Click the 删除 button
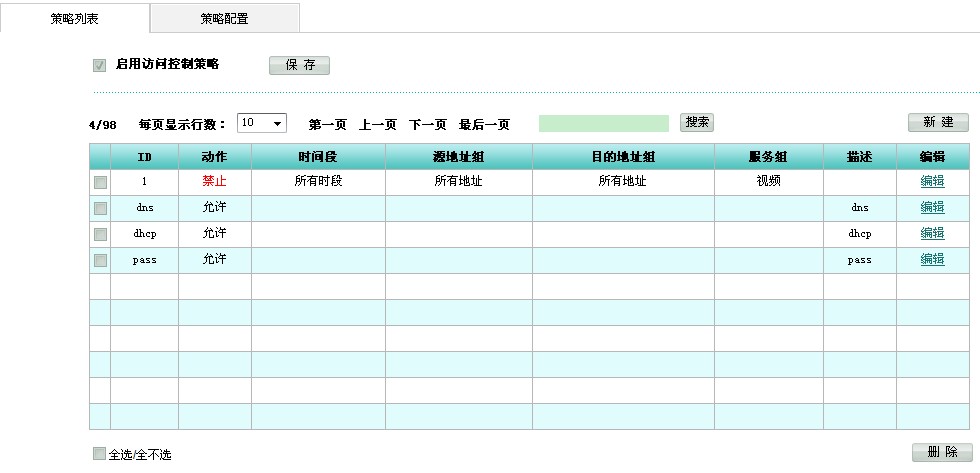The width and height of the screenshot is (980, 473). pyautogui.click(x=941, y=452)
